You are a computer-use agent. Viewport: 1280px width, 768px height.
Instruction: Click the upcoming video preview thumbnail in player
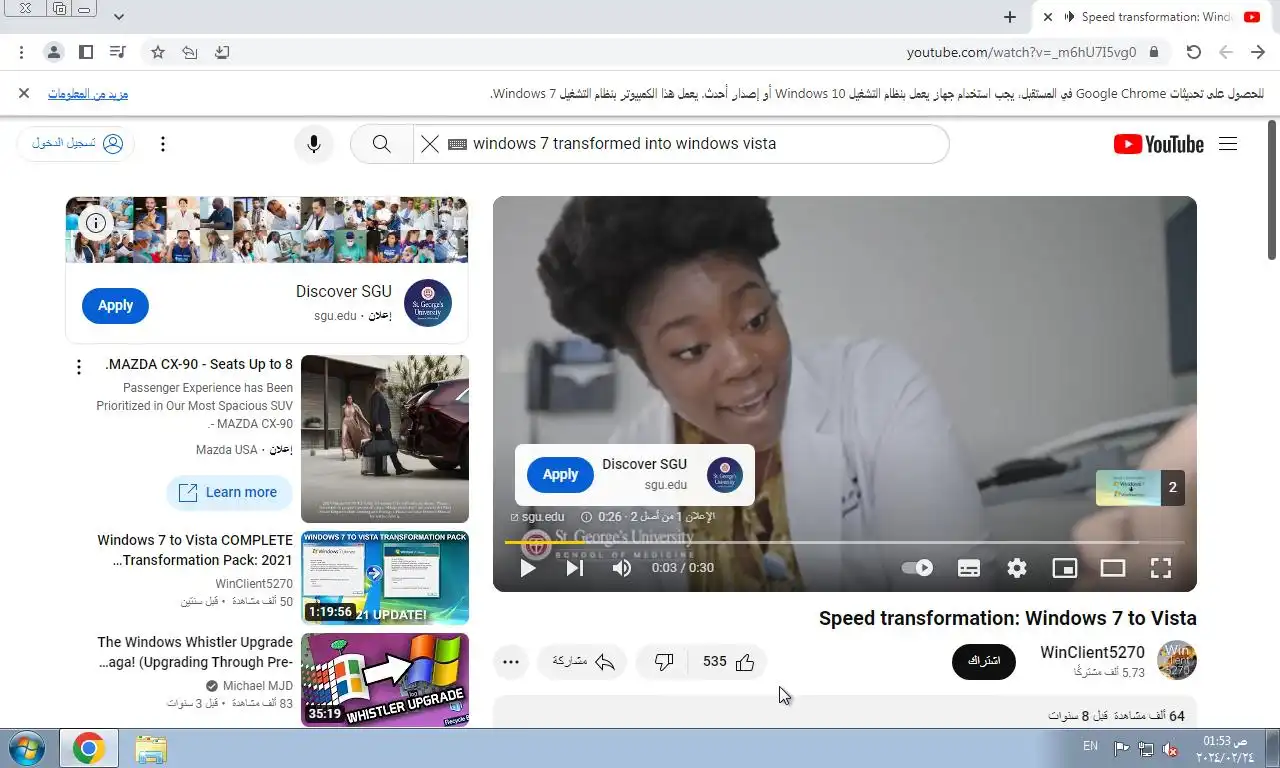(x=1140, y=488)
